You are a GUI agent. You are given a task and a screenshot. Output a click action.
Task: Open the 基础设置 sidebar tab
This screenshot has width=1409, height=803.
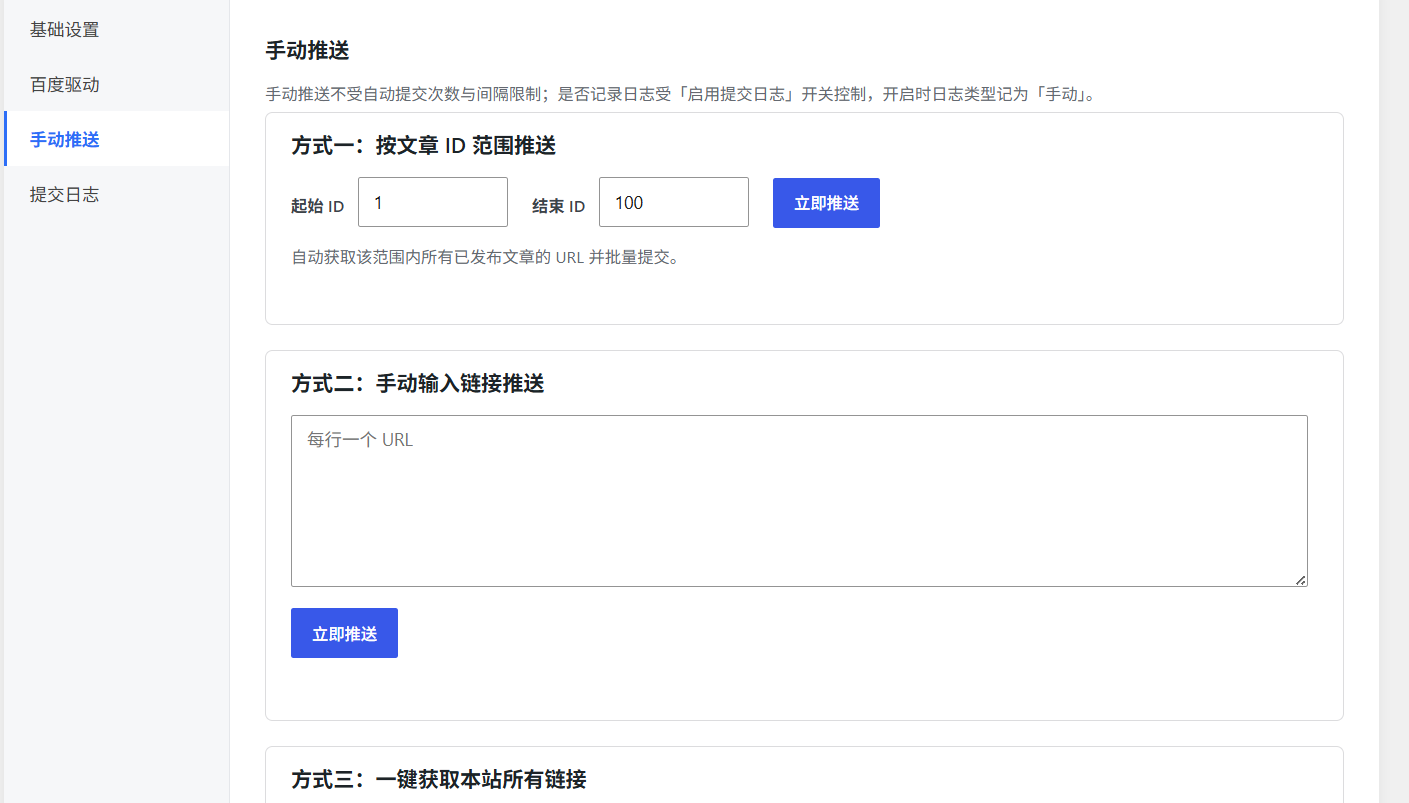(x=117, y=30)
